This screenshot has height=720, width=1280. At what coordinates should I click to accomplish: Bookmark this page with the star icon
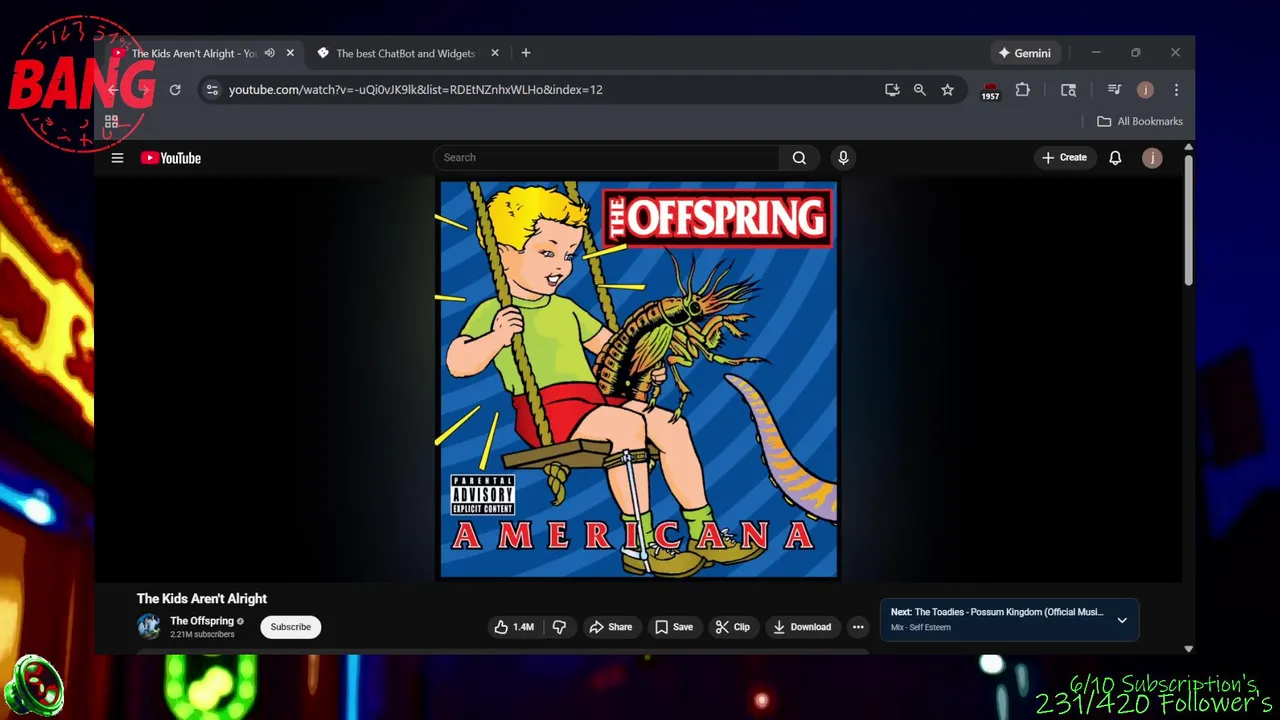[947, 90]
